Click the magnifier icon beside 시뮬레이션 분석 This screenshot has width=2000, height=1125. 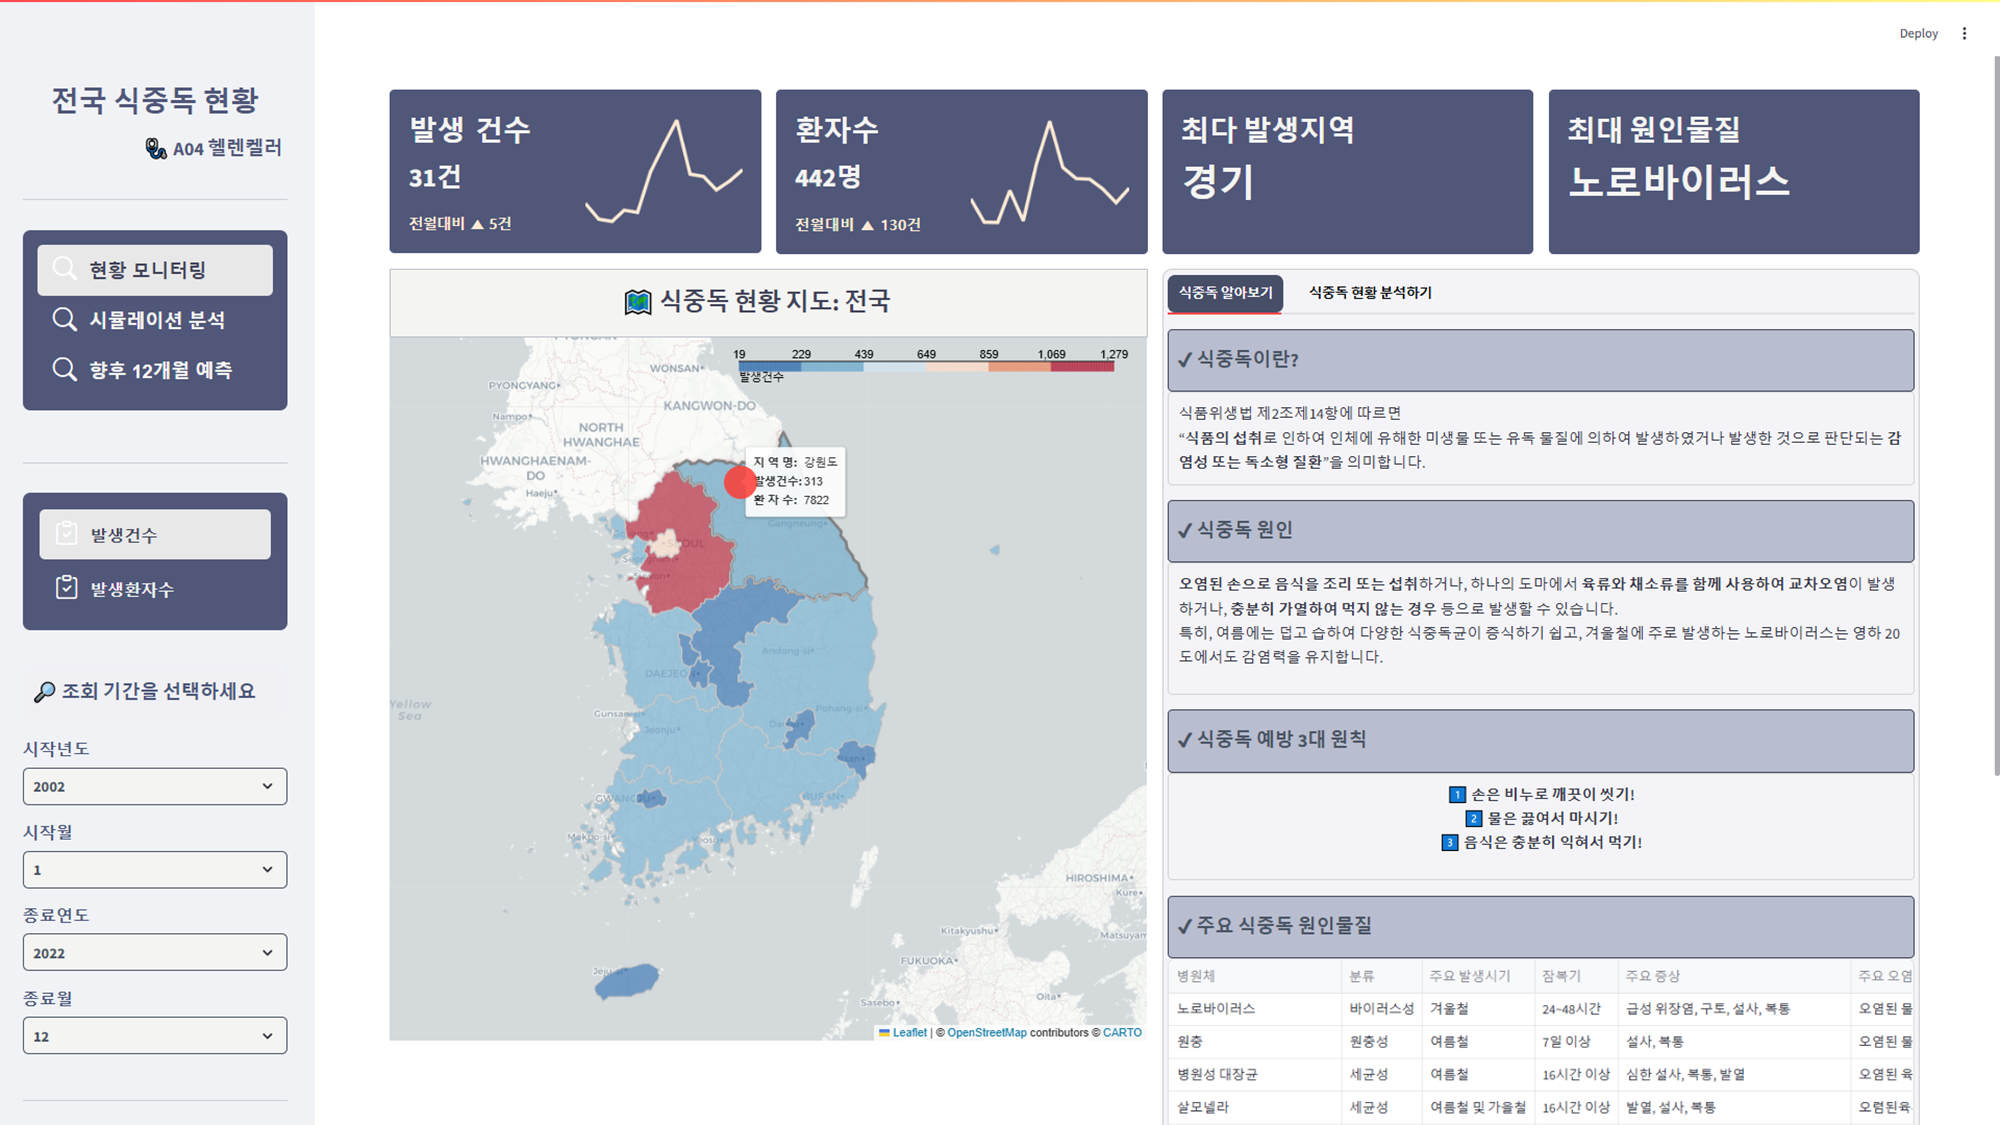coord(65,319)
